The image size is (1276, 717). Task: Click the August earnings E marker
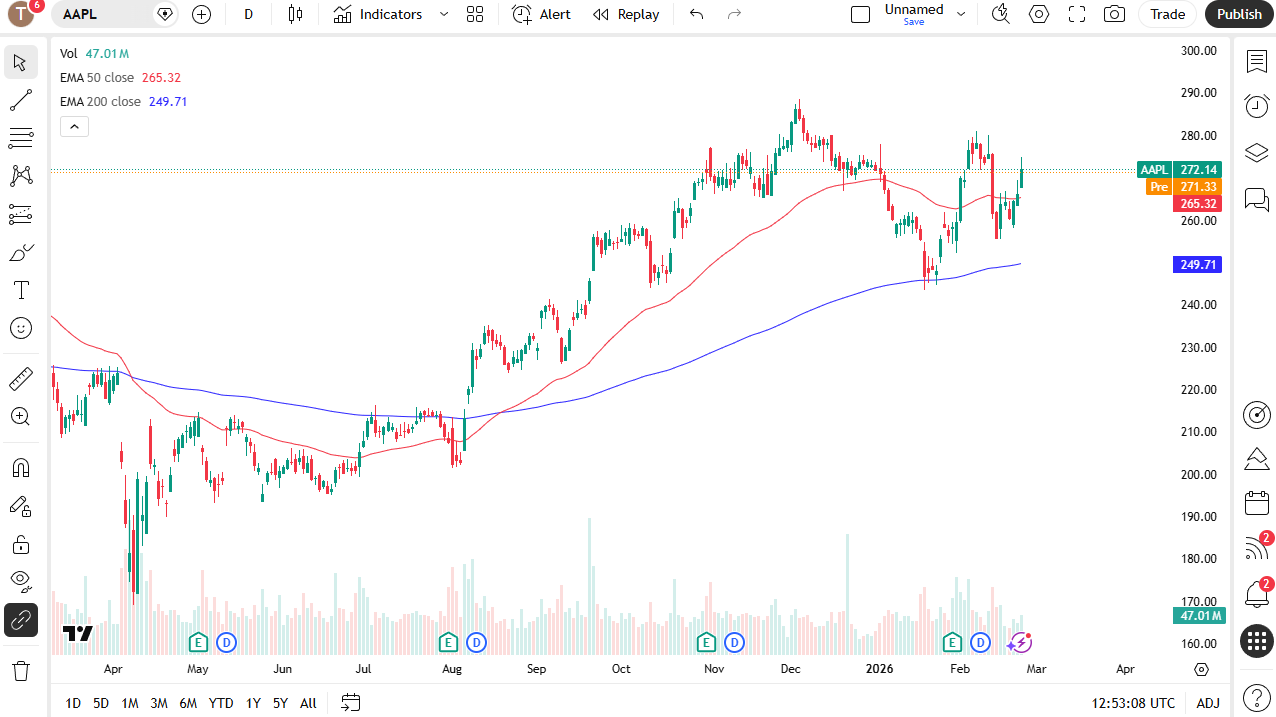click(x=448, y=642)
